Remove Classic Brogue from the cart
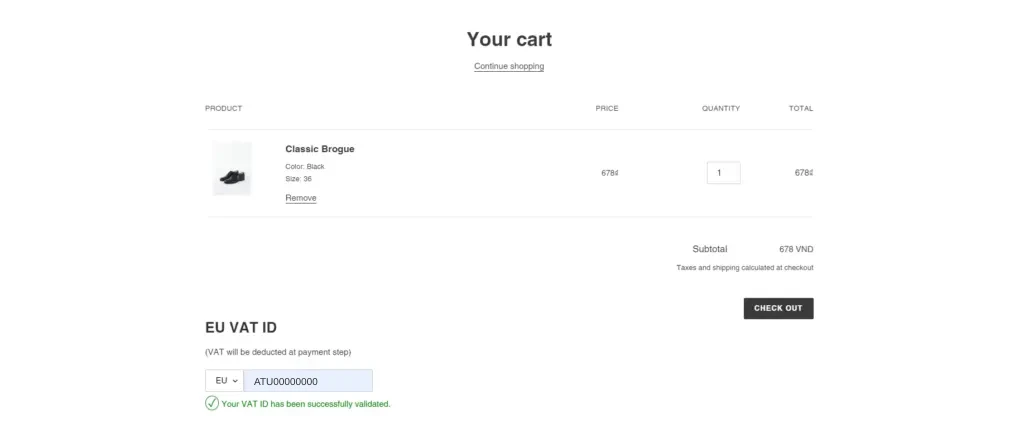This screenshot has width=1024, height=432. (x=301, y=198)
